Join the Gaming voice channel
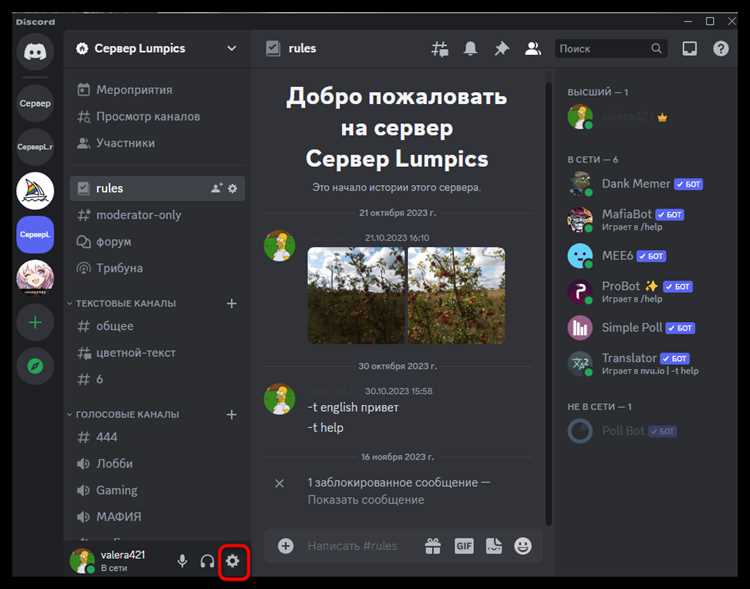The width and height of the screenshot is (750, 589). [157, 490]
